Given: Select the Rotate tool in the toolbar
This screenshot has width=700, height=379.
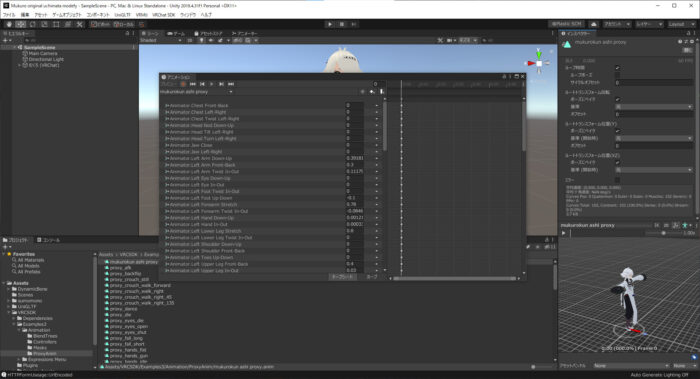Looking at the screenshot, I should (x=33, y=24).
